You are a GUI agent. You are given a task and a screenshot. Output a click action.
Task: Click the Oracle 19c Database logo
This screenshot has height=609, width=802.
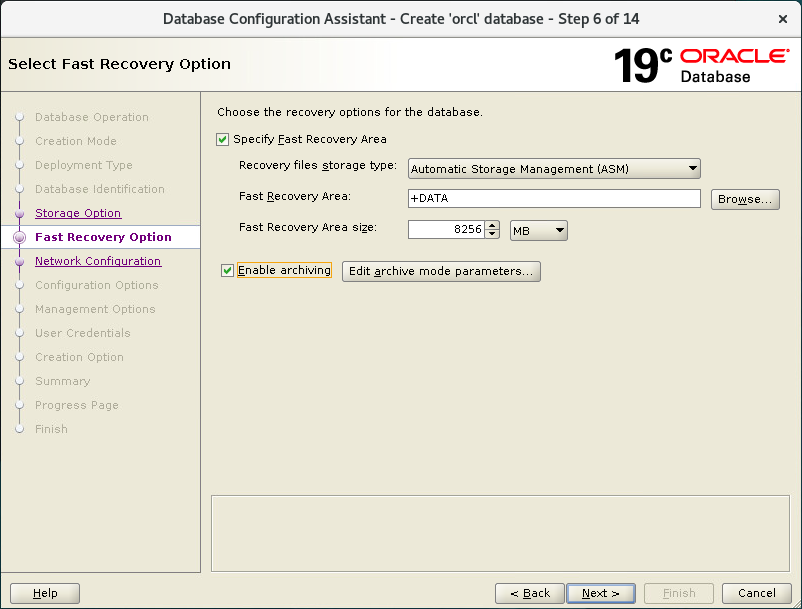(x=701, y=65)
